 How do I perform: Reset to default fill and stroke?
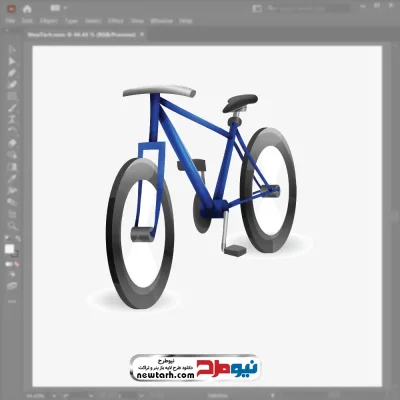(x=7, y=239)
